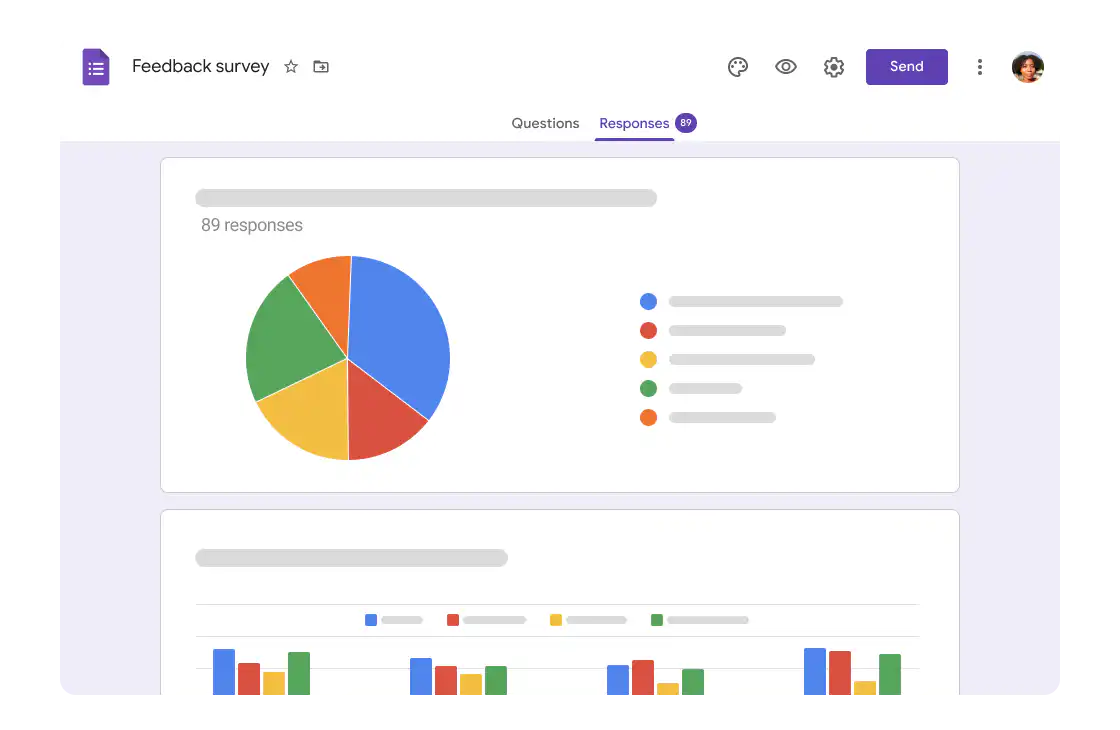Click the 89 count badge on Responses

(x=686, y=122)
